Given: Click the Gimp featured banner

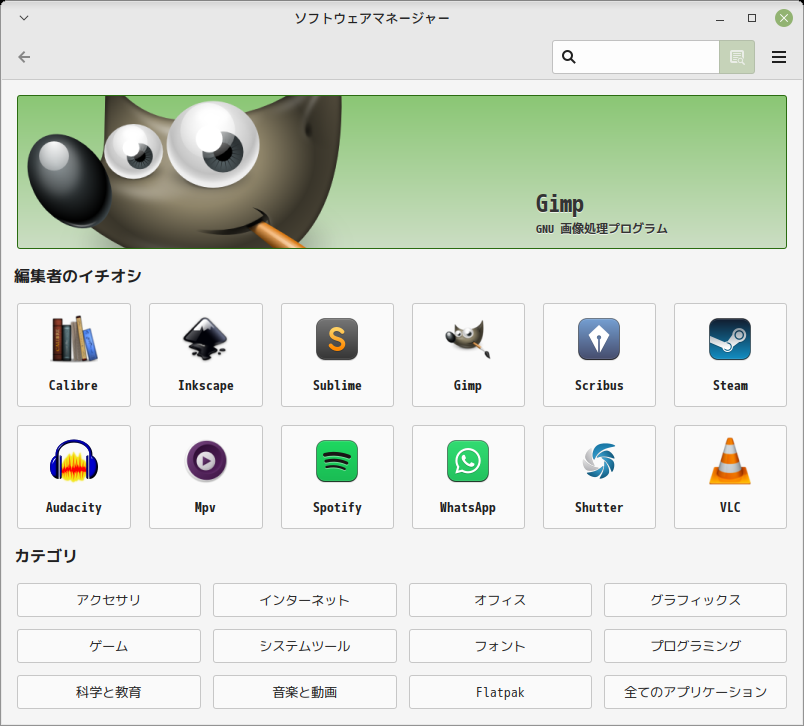Looking at the screenshot, I should click(402, 172).
